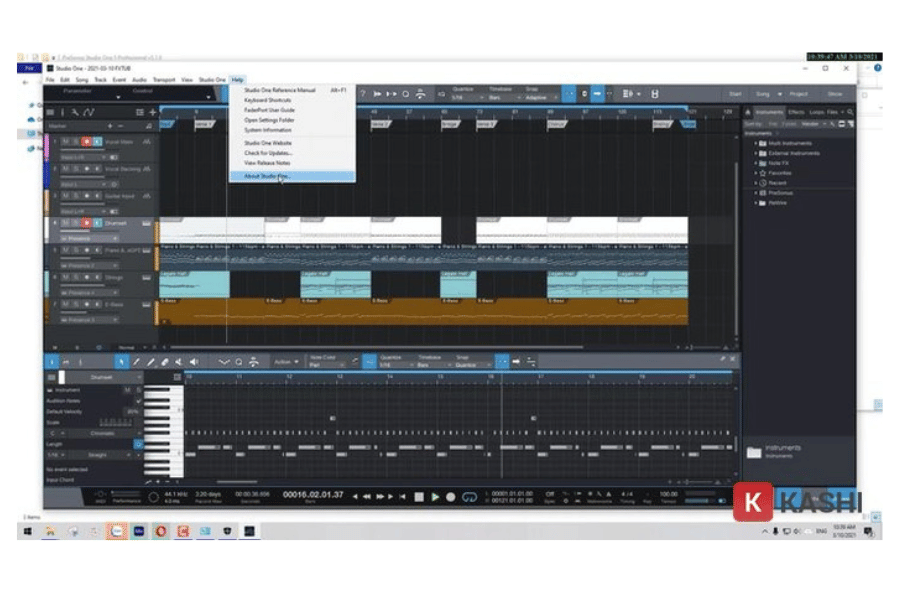This screenshot has height=600, width=900.
Task: Open Keyboard Shortcuts from the Help menu
Action: point(268,99)
